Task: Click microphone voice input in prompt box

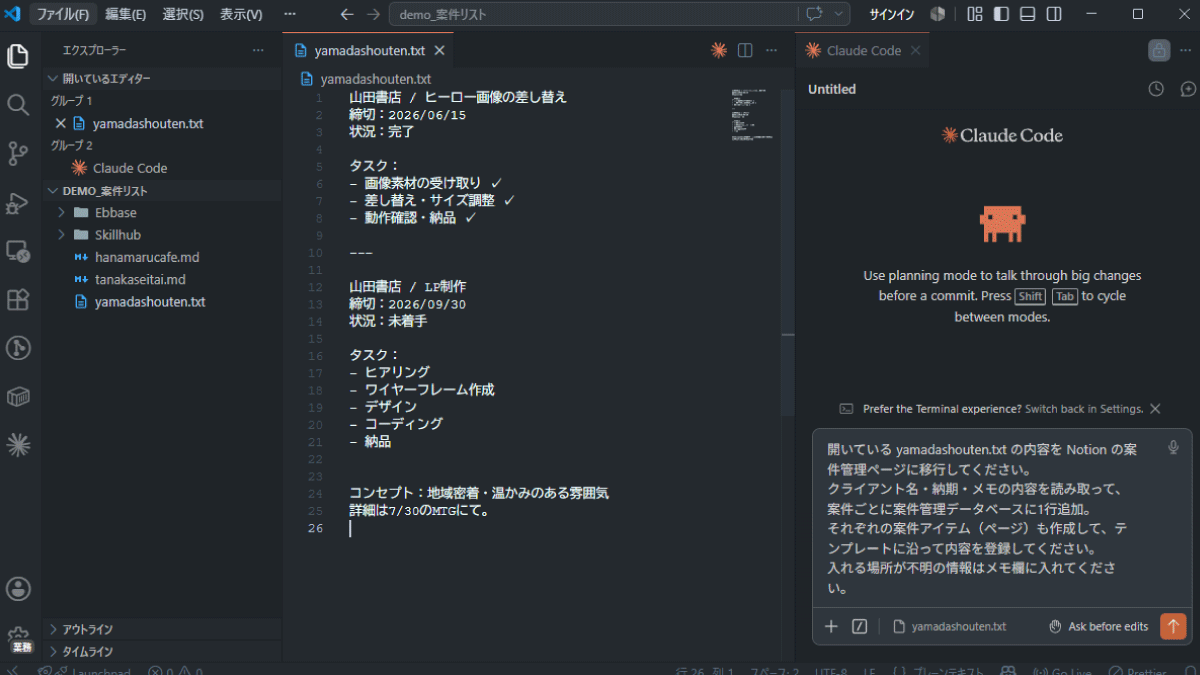Action: pyautogui.click(x=1173, y=448)
